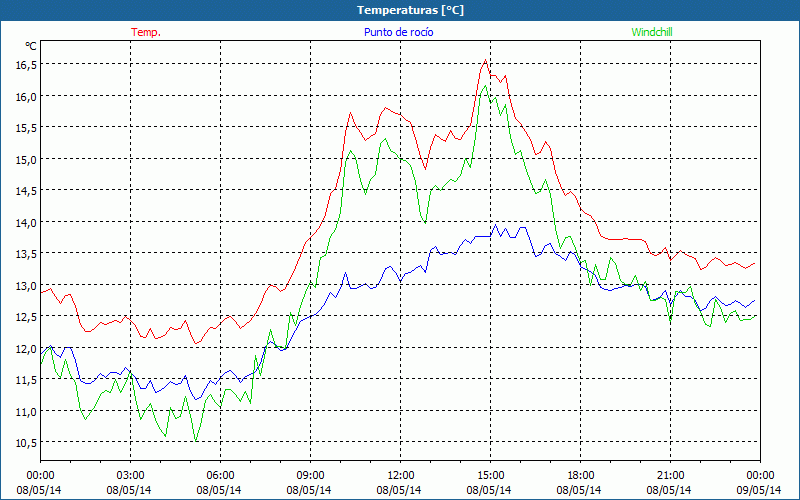
Task: Click the 12,0 y-axis value
Action: pyautogui.click(x=27, y=348)
